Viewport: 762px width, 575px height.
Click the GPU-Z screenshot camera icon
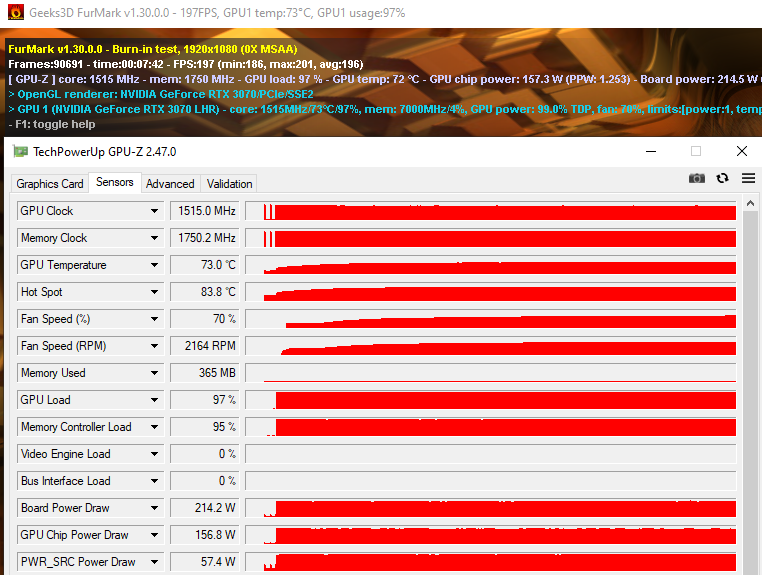(696, 178)
